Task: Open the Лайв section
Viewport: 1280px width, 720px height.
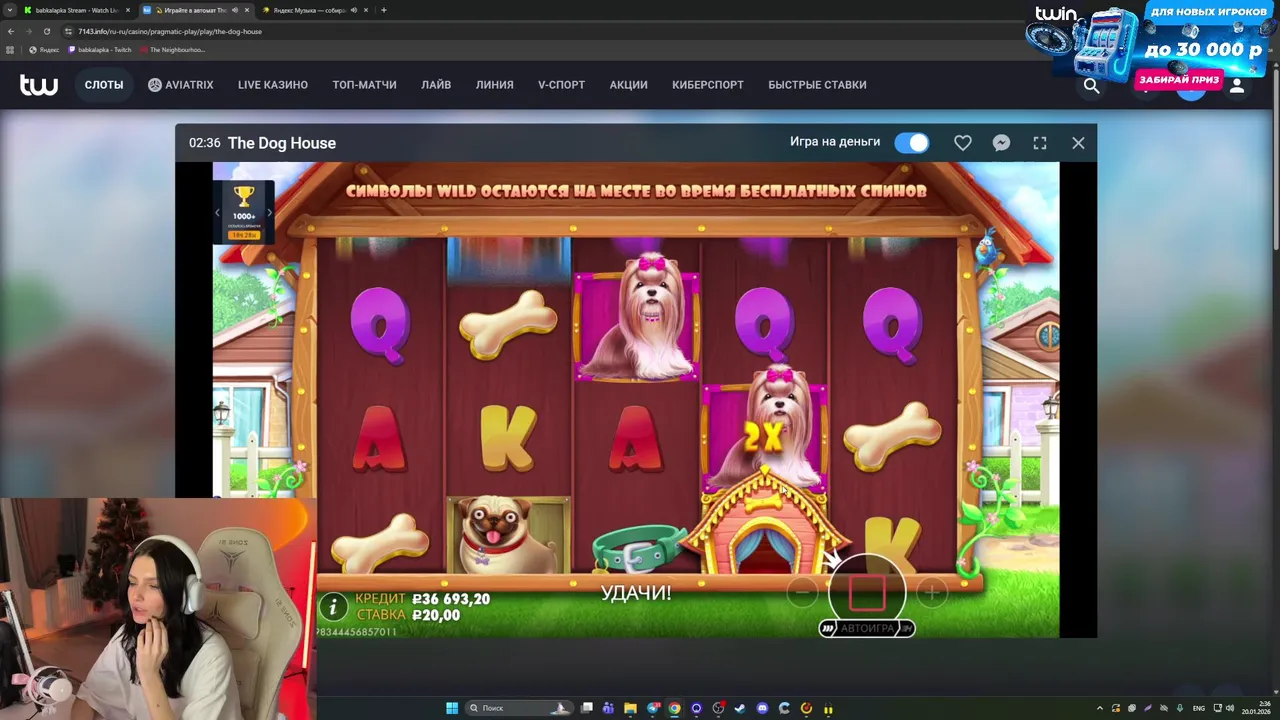Action: pos(436,85)
